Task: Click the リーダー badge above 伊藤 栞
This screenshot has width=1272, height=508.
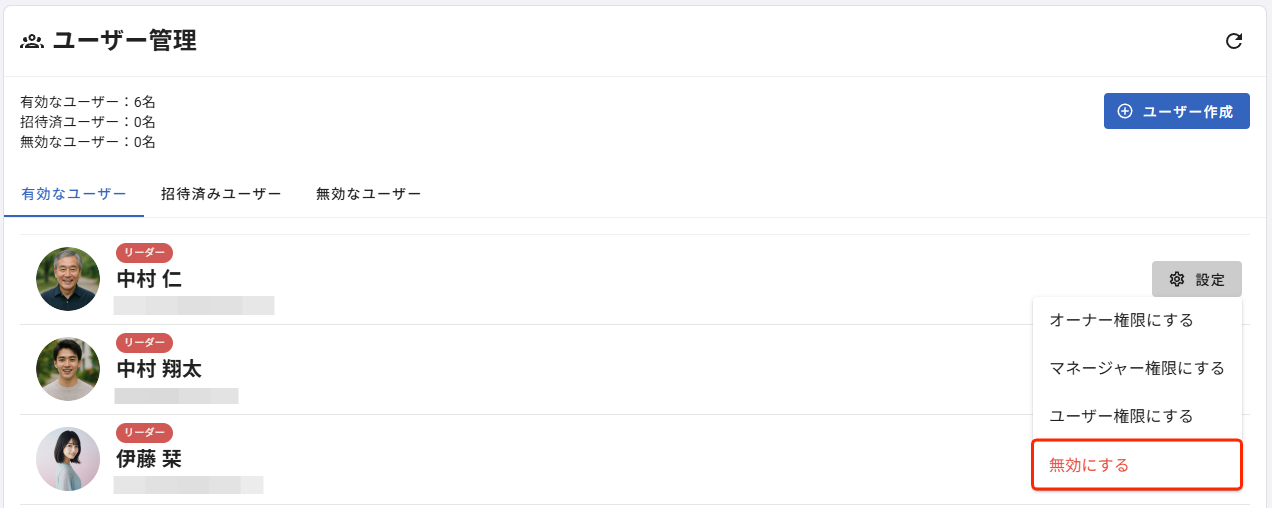Action: coord(144,433)
